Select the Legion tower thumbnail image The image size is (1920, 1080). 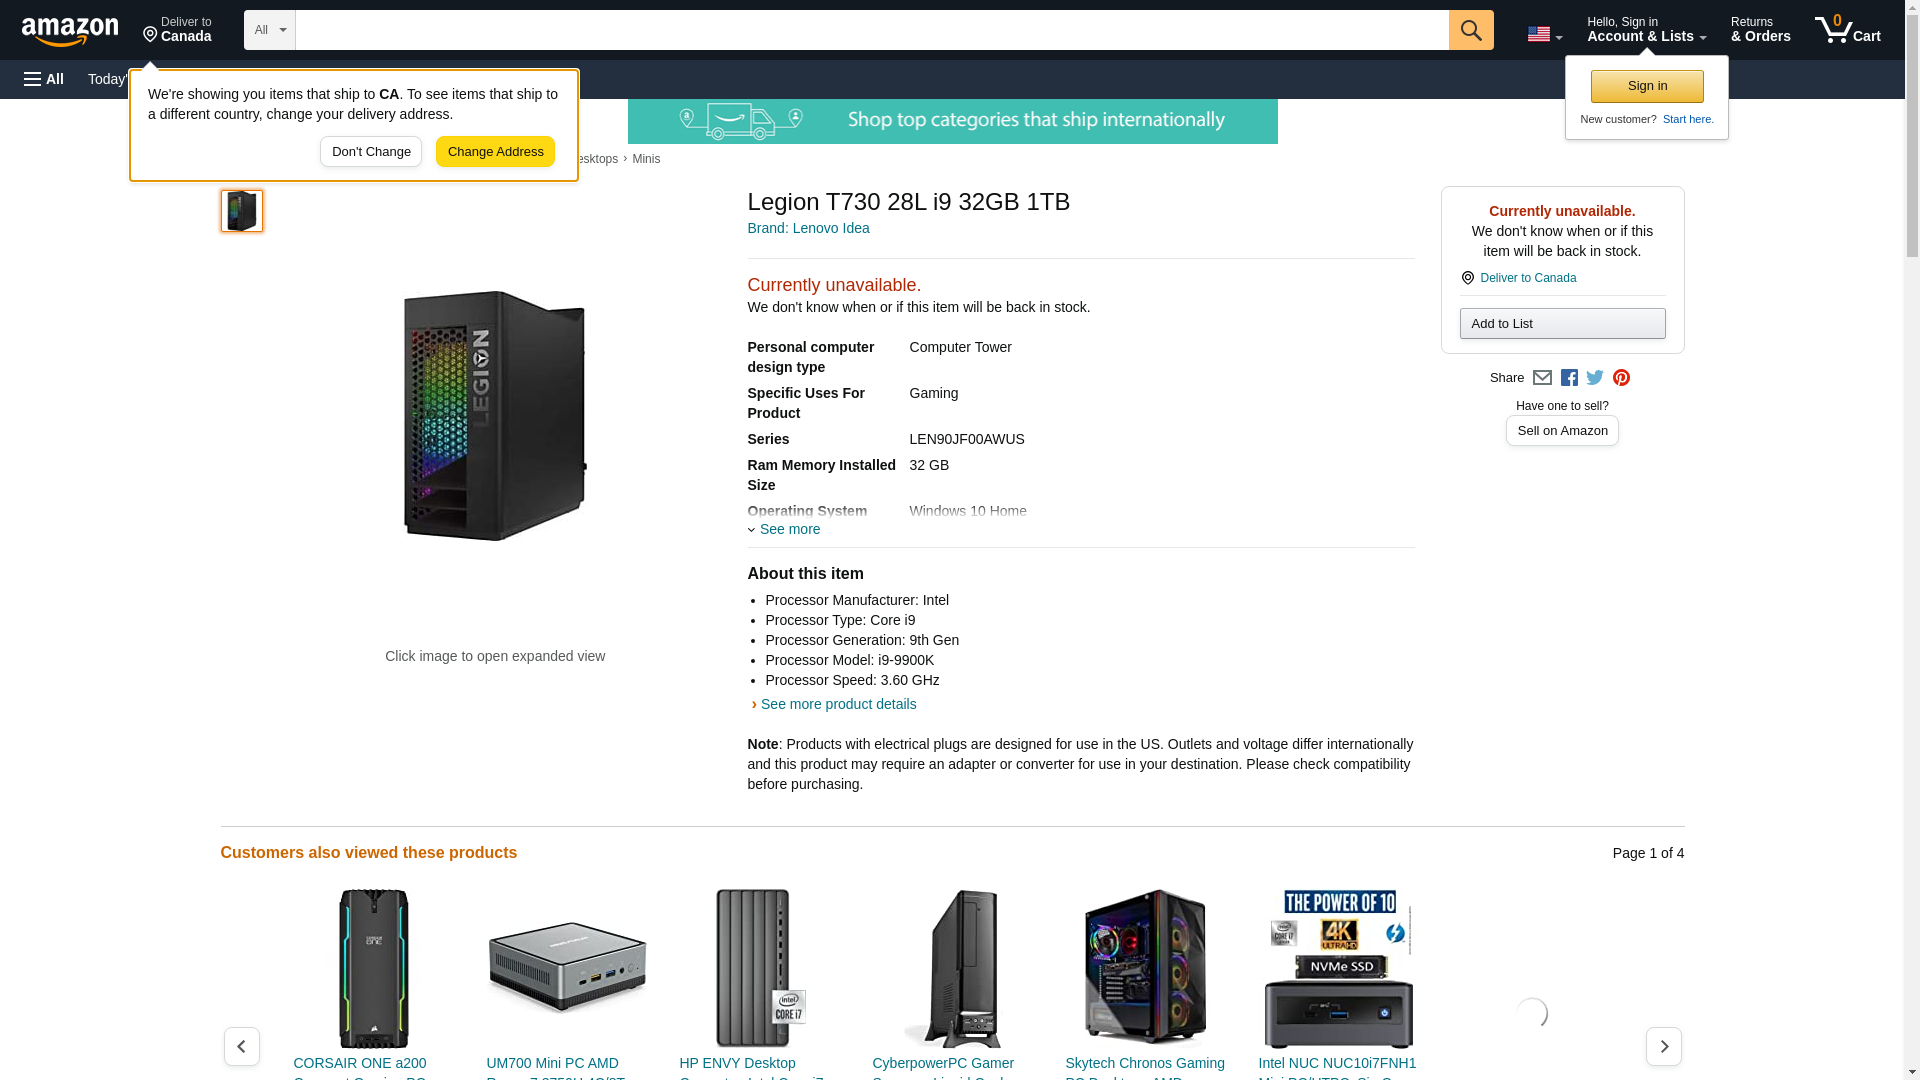point(242,211)
